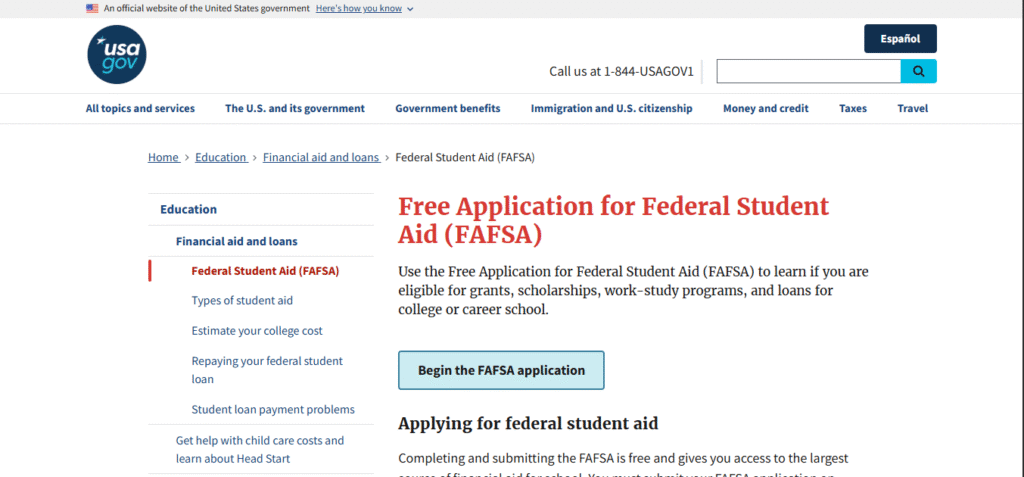The width and height of the screenshot is (1024, 477).
Task: Click the search magnifying glass button
Action: pyautogui.click(x=918, y=71)
